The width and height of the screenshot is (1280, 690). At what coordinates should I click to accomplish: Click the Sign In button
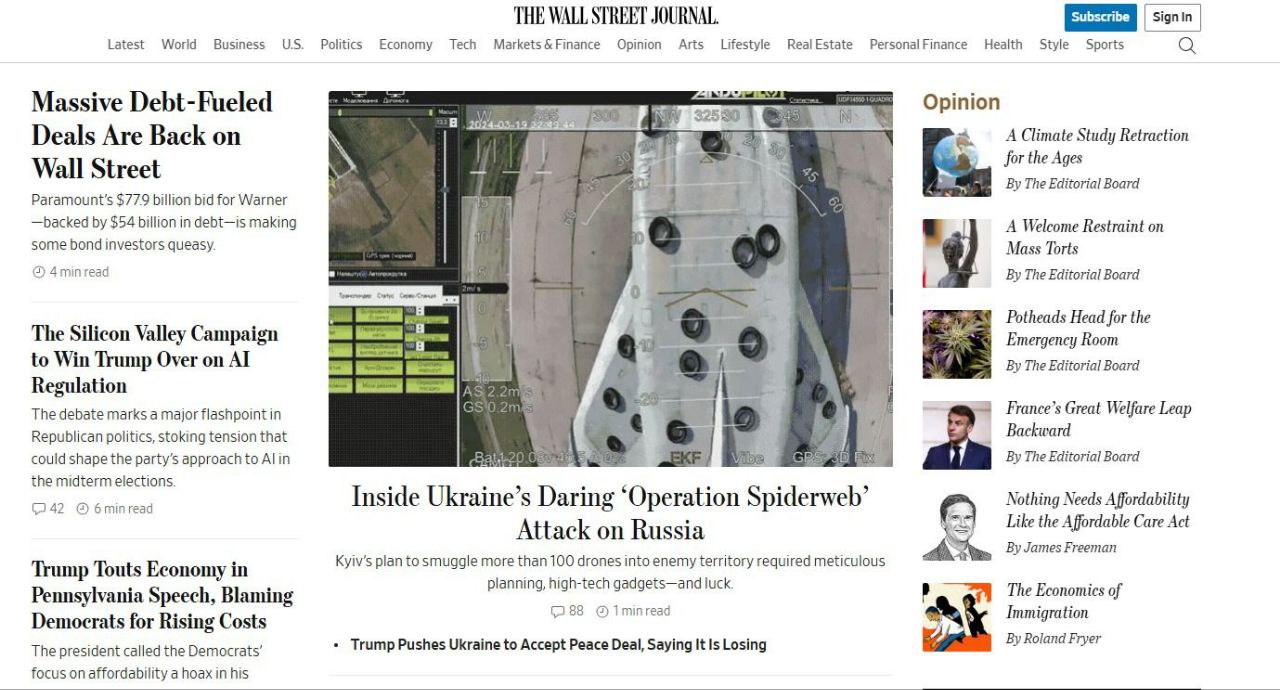pos(1172,17)
